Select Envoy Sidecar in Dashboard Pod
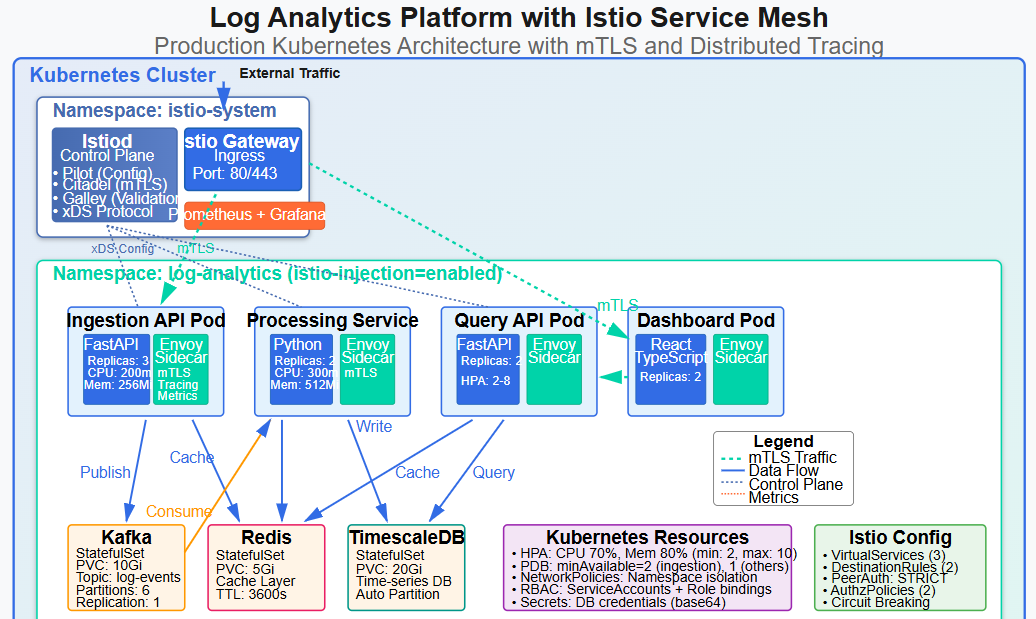This screenshot has width=1036, height=619. [x=741, y=369]
